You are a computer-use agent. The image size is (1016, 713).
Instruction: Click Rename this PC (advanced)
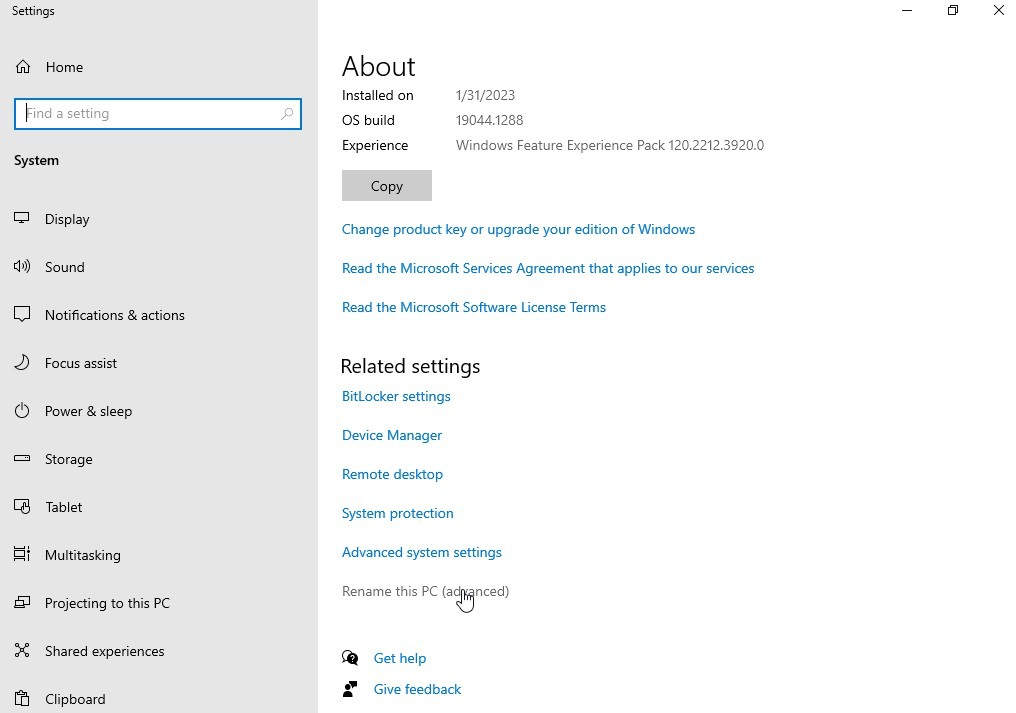[x=425, y=591]
